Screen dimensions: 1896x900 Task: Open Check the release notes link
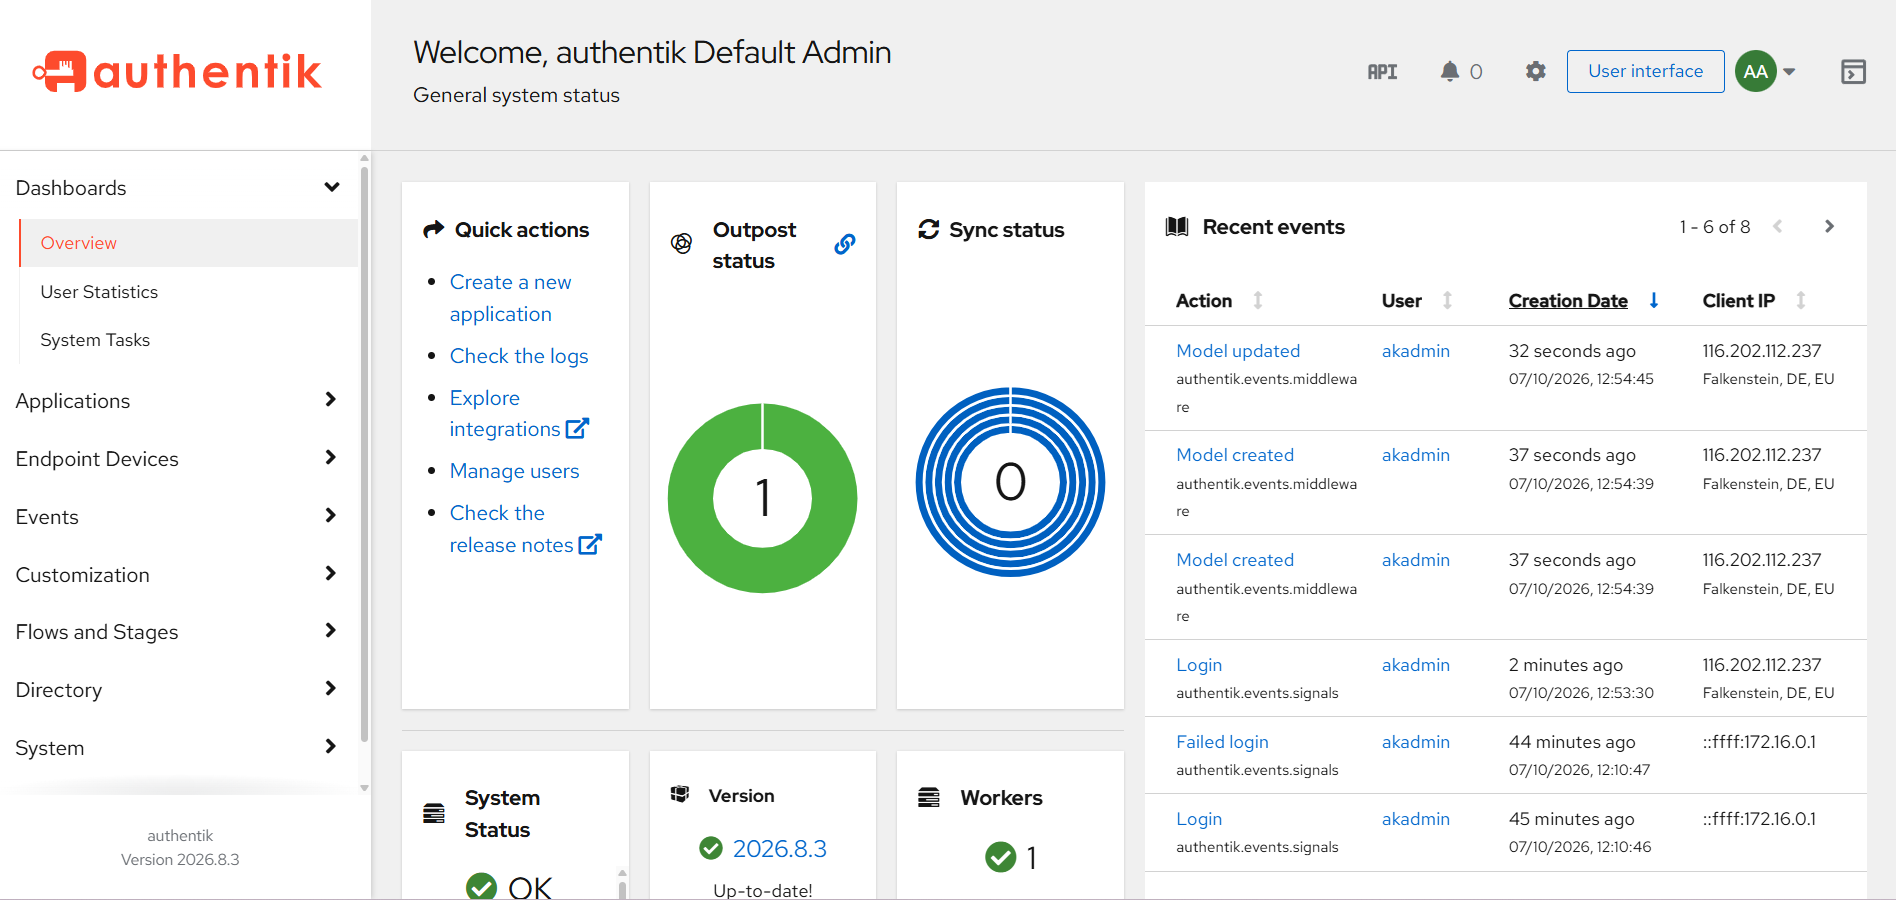click(x=525, y=529)
